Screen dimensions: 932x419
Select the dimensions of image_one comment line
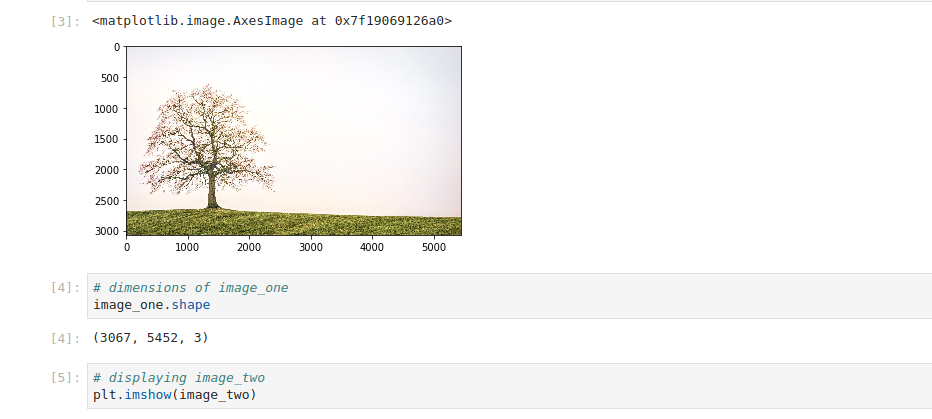click(x=190, y=288)
